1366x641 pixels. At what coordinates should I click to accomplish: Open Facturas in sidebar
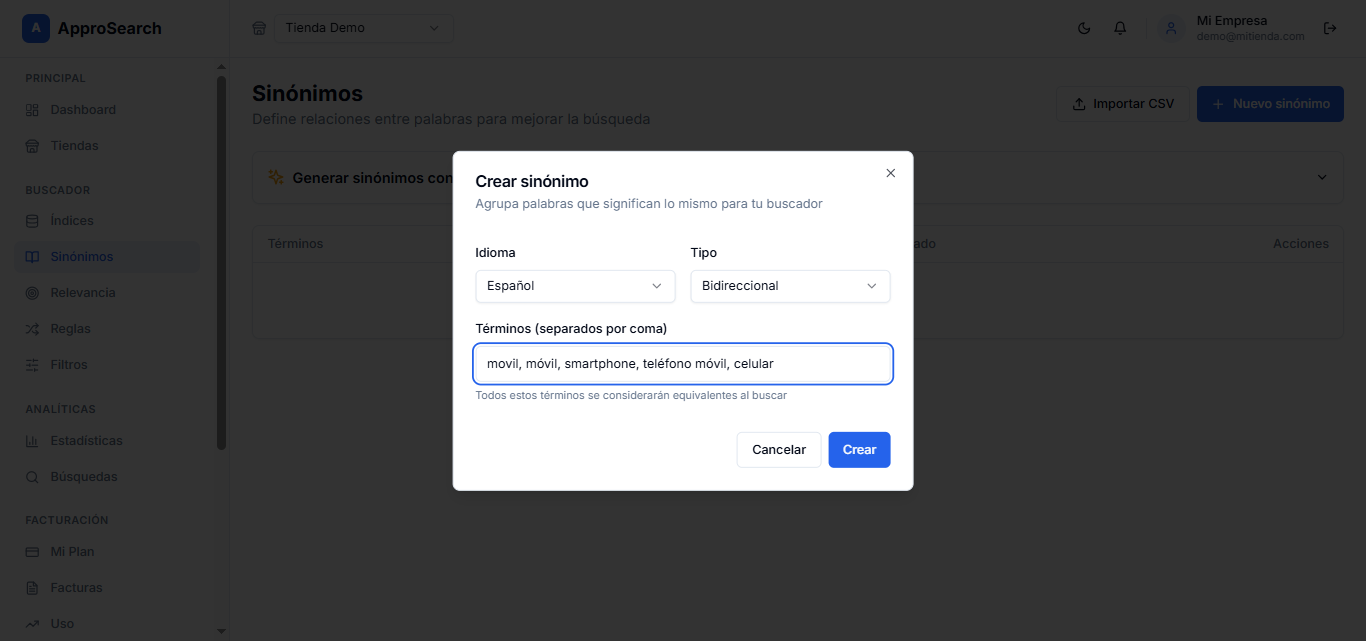coord(107,588)
